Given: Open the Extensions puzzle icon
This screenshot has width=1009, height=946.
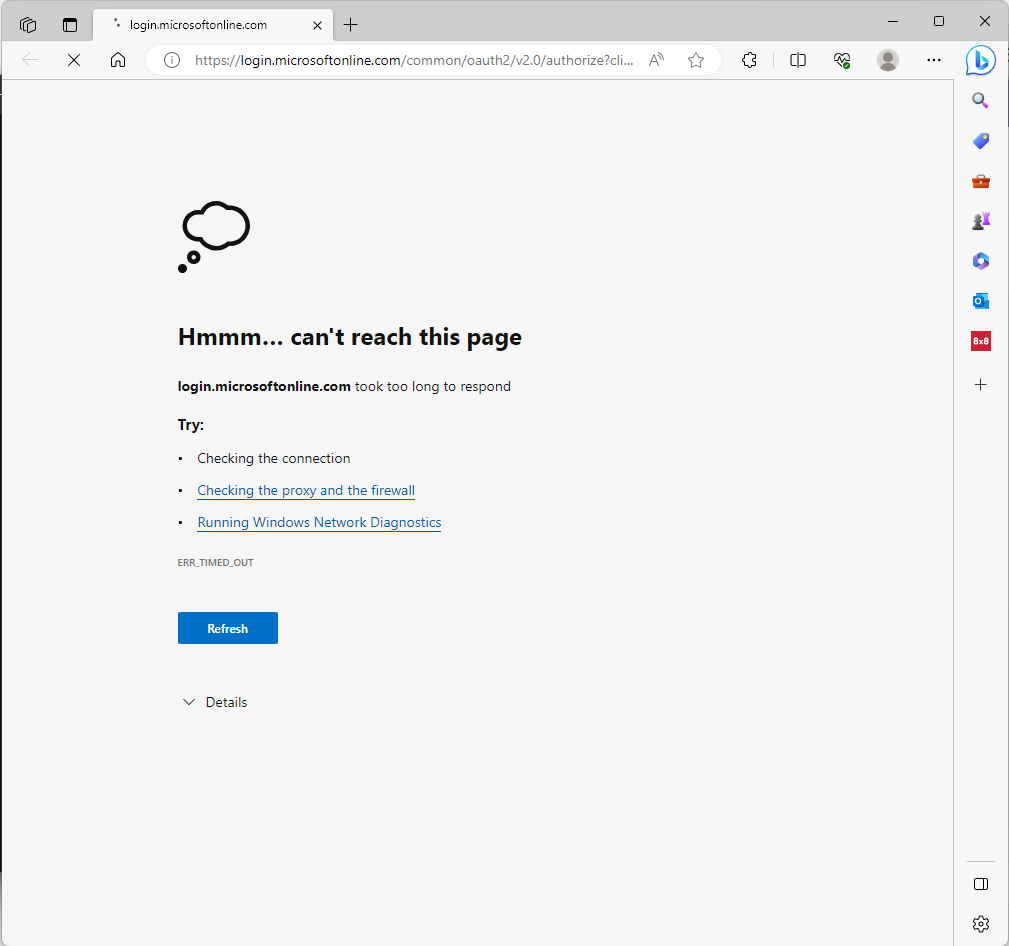Looking at the screenshot, I should click(749, 60).
